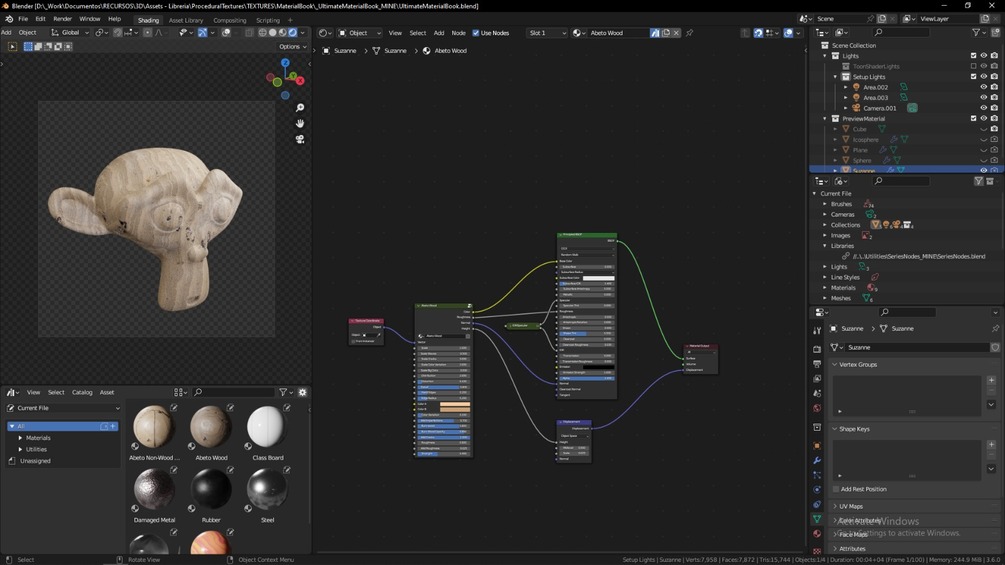Open the Object Constraints tab icon
Viewport: 1005px width, 565px height.
(x=817, y=504)
